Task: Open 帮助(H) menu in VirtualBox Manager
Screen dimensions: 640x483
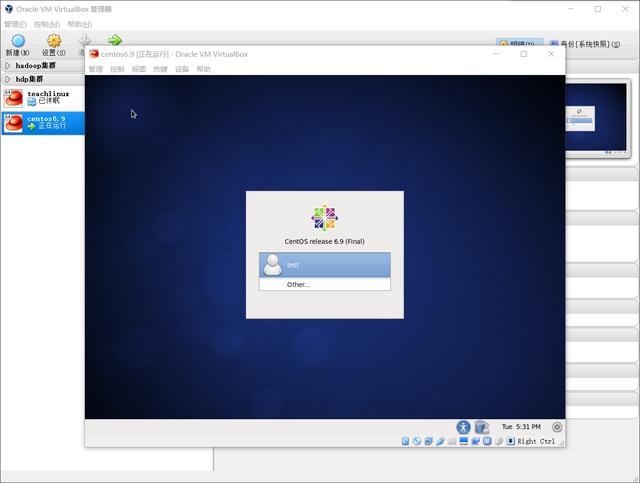Action: [80, 24]
